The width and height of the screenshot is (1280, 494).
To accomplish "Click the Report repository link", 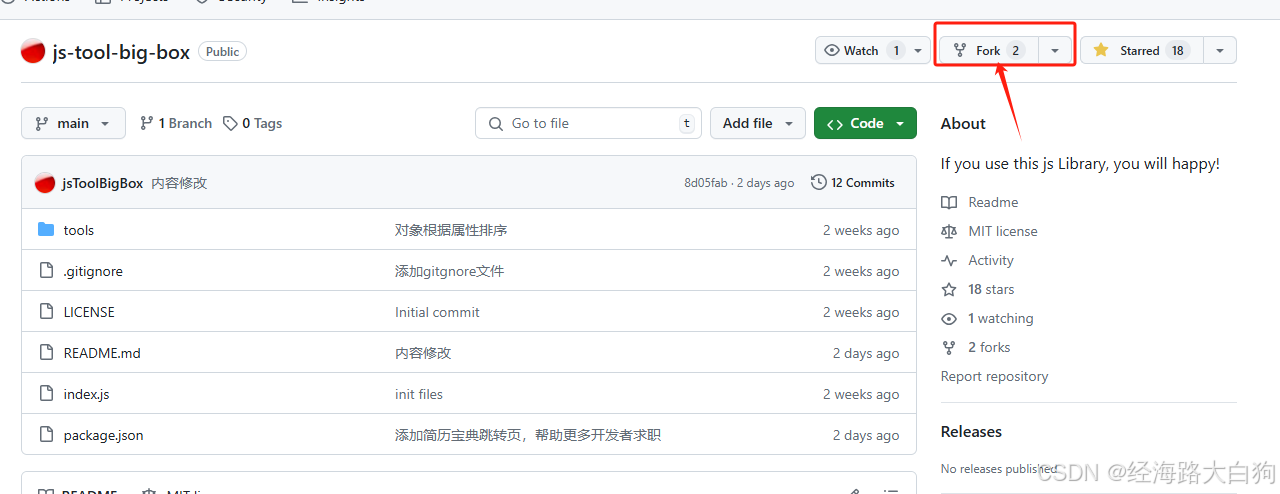I will (995, 376).
